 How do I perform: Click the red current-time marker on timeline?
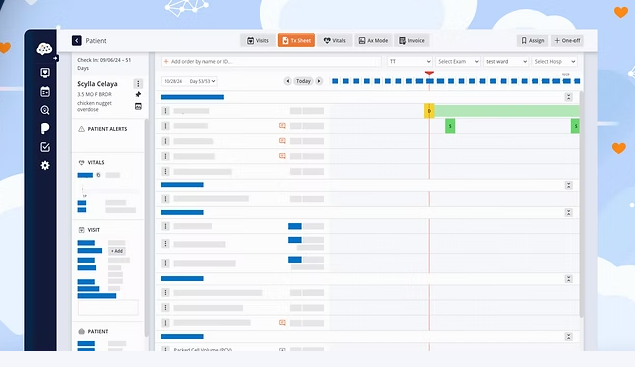pos(429,73)
